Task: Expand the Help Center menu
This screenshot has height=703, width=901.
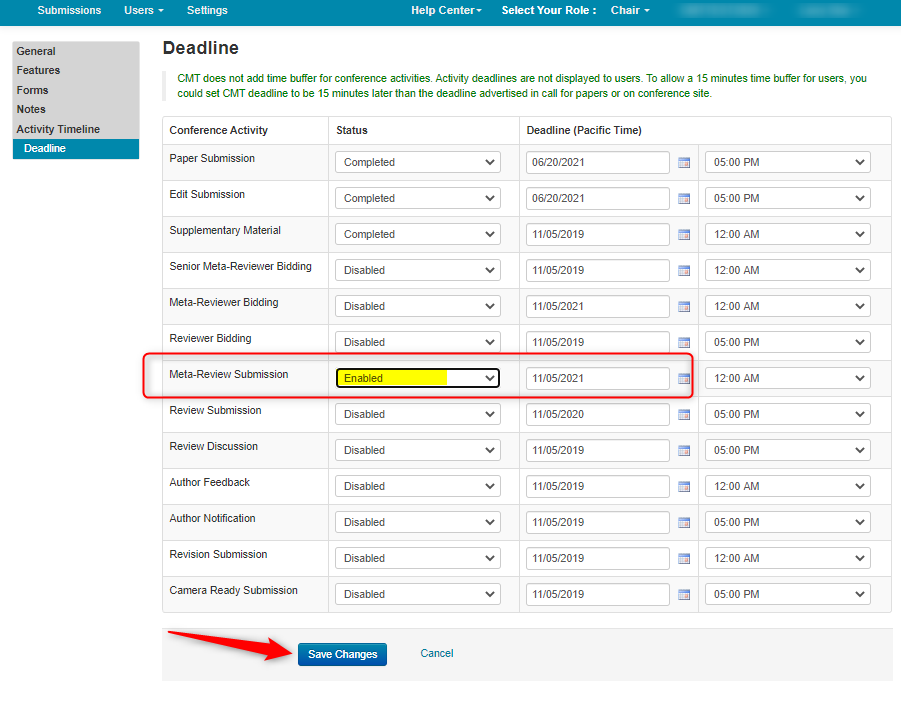Action: coord(446,10)
